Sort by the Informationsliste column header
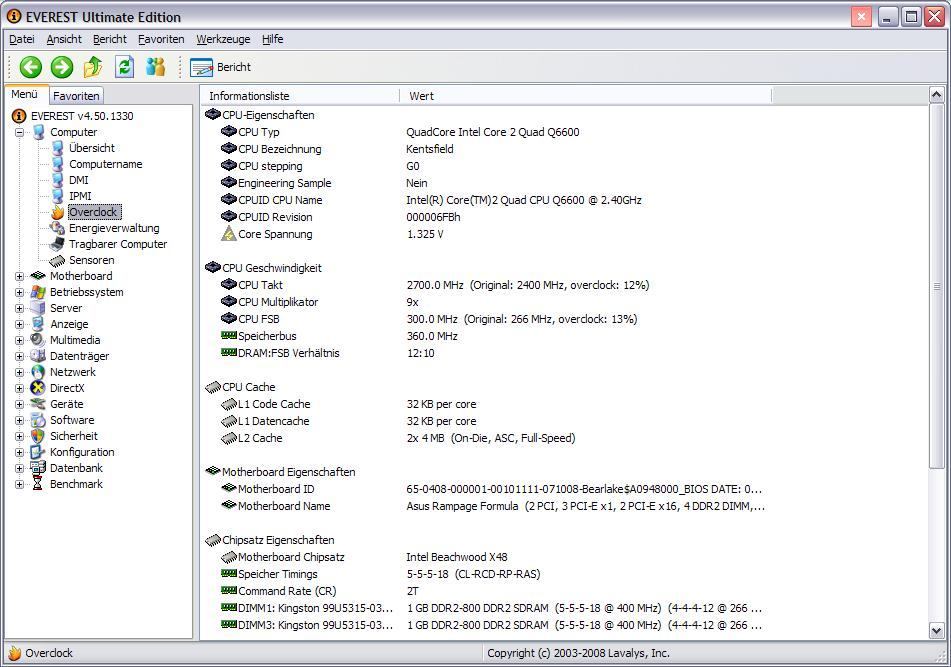This screenshot has width=951, height=667. 300,96
